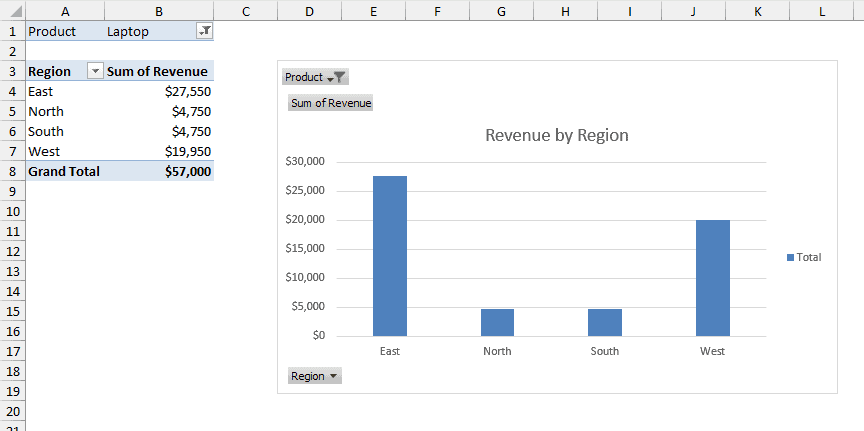Click the Sum of Revenue chart field button
Viewport: 864px width, 431px height.
[331, 103]
